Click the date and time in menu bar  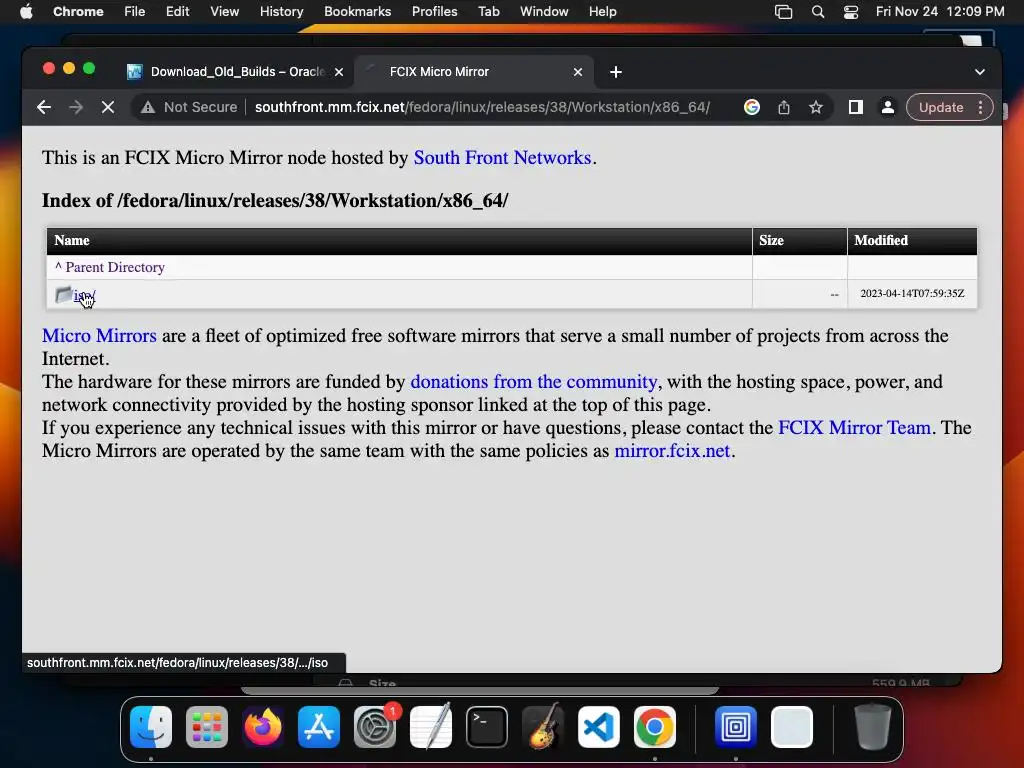point(940,11)
